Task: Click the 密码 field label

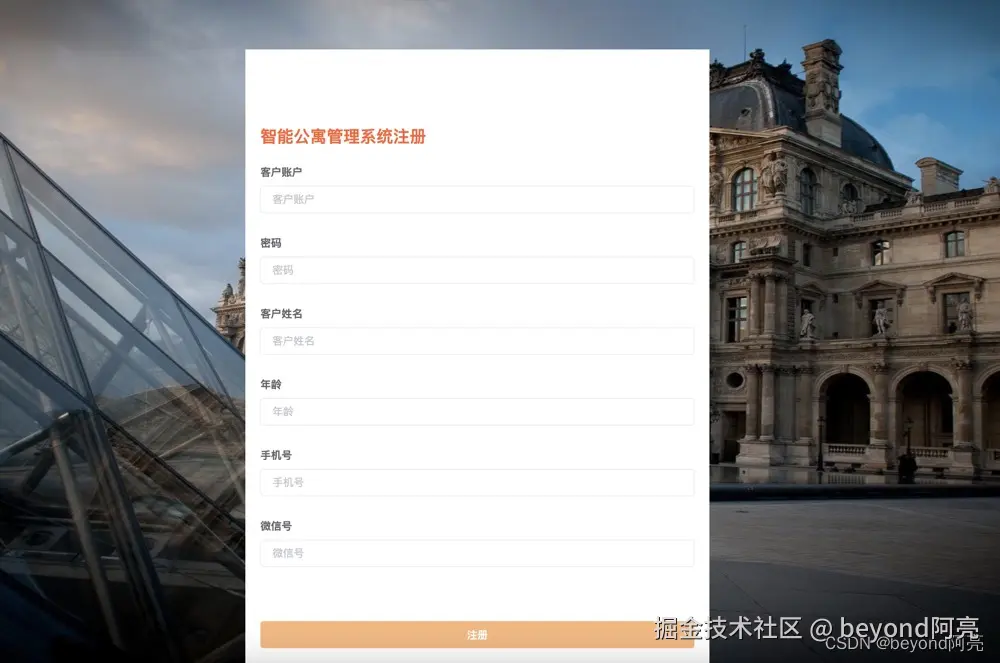Action: [272, 242]
